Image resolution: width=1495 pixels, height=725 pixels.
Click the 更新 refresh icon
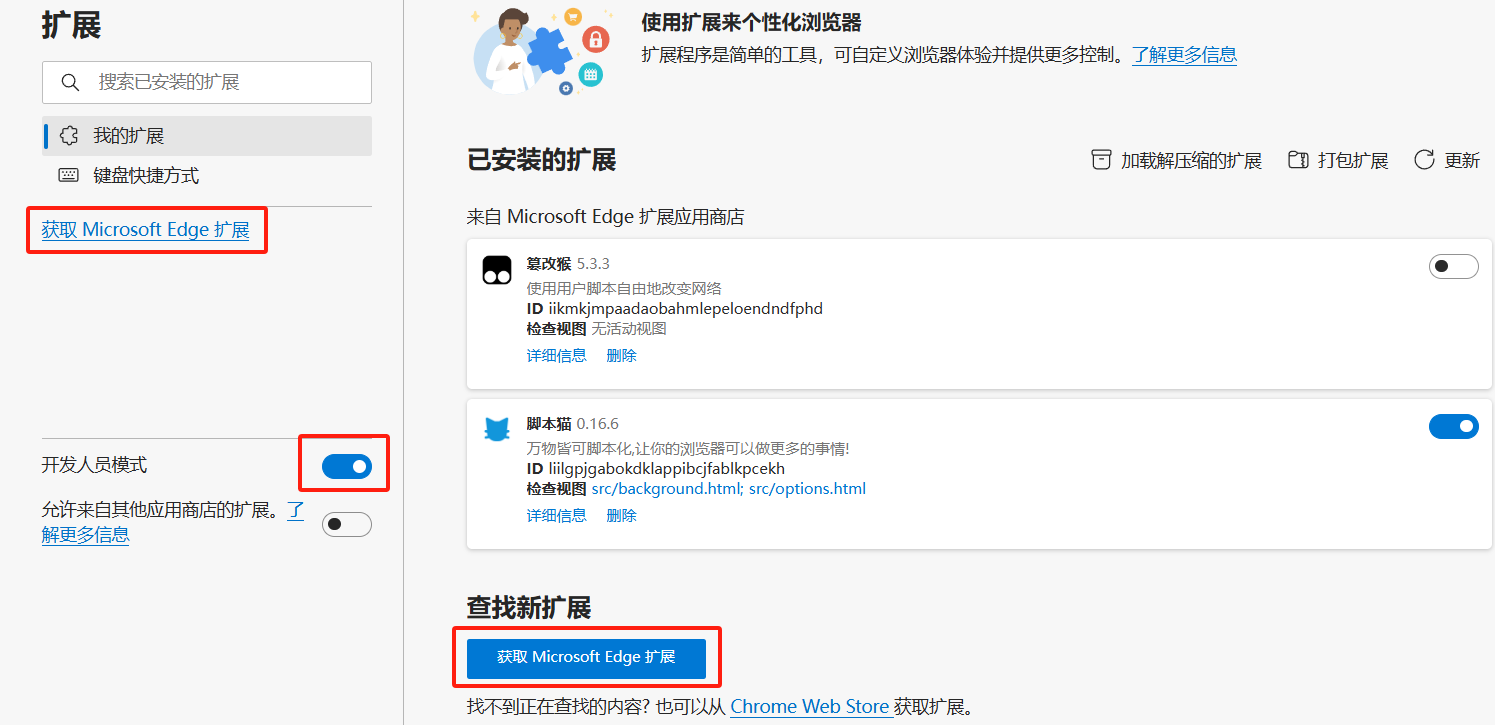(x=1424, y=160)
